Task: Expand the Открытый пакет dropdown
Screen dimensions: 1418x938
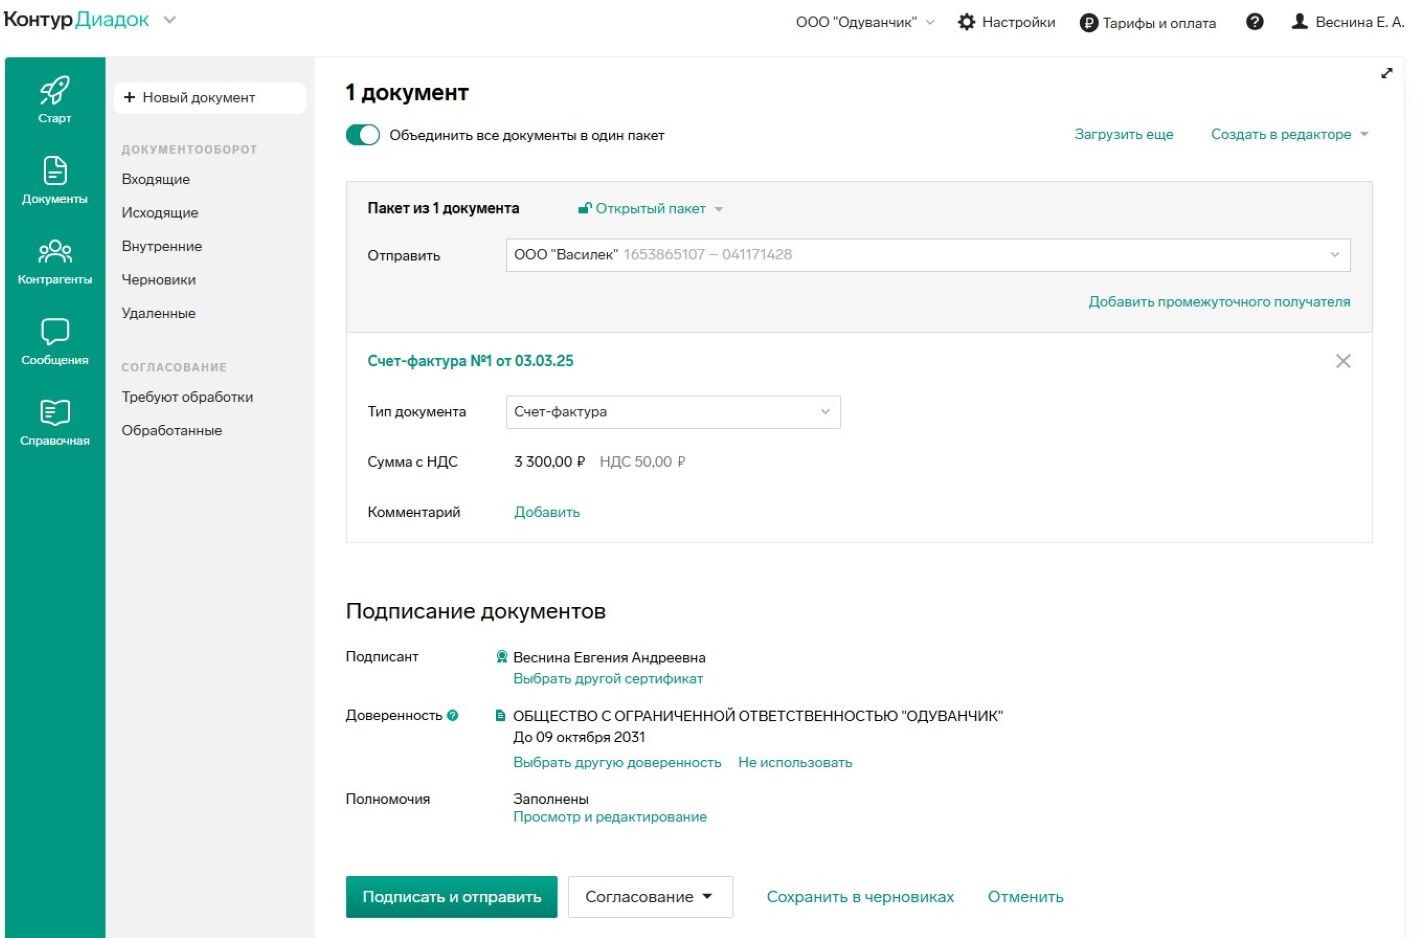Action: click(x=651, y=209)
